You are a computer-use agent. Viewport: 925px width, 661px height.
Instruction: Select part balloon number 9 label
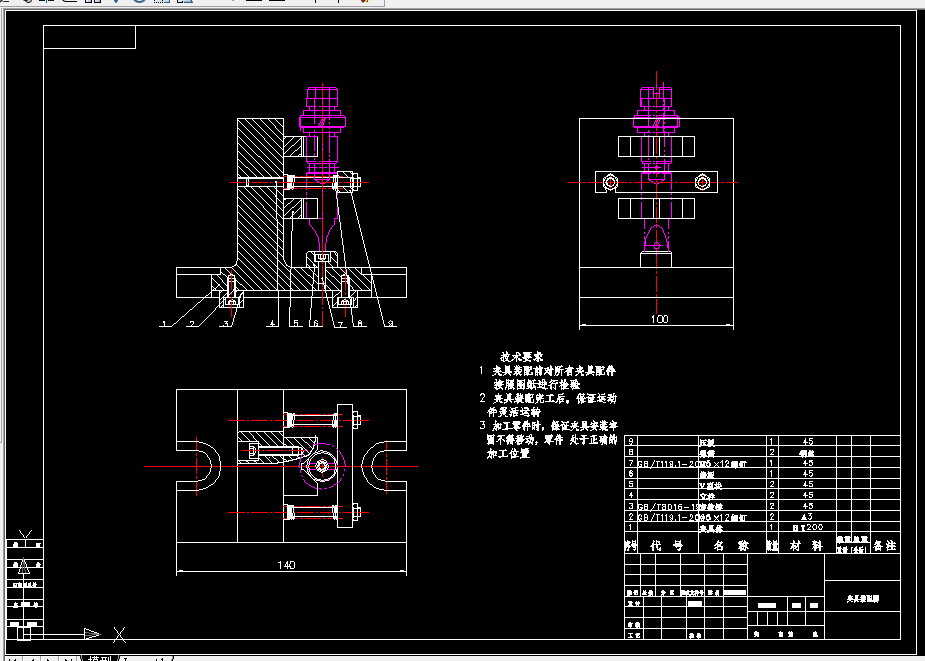point(391,323)
